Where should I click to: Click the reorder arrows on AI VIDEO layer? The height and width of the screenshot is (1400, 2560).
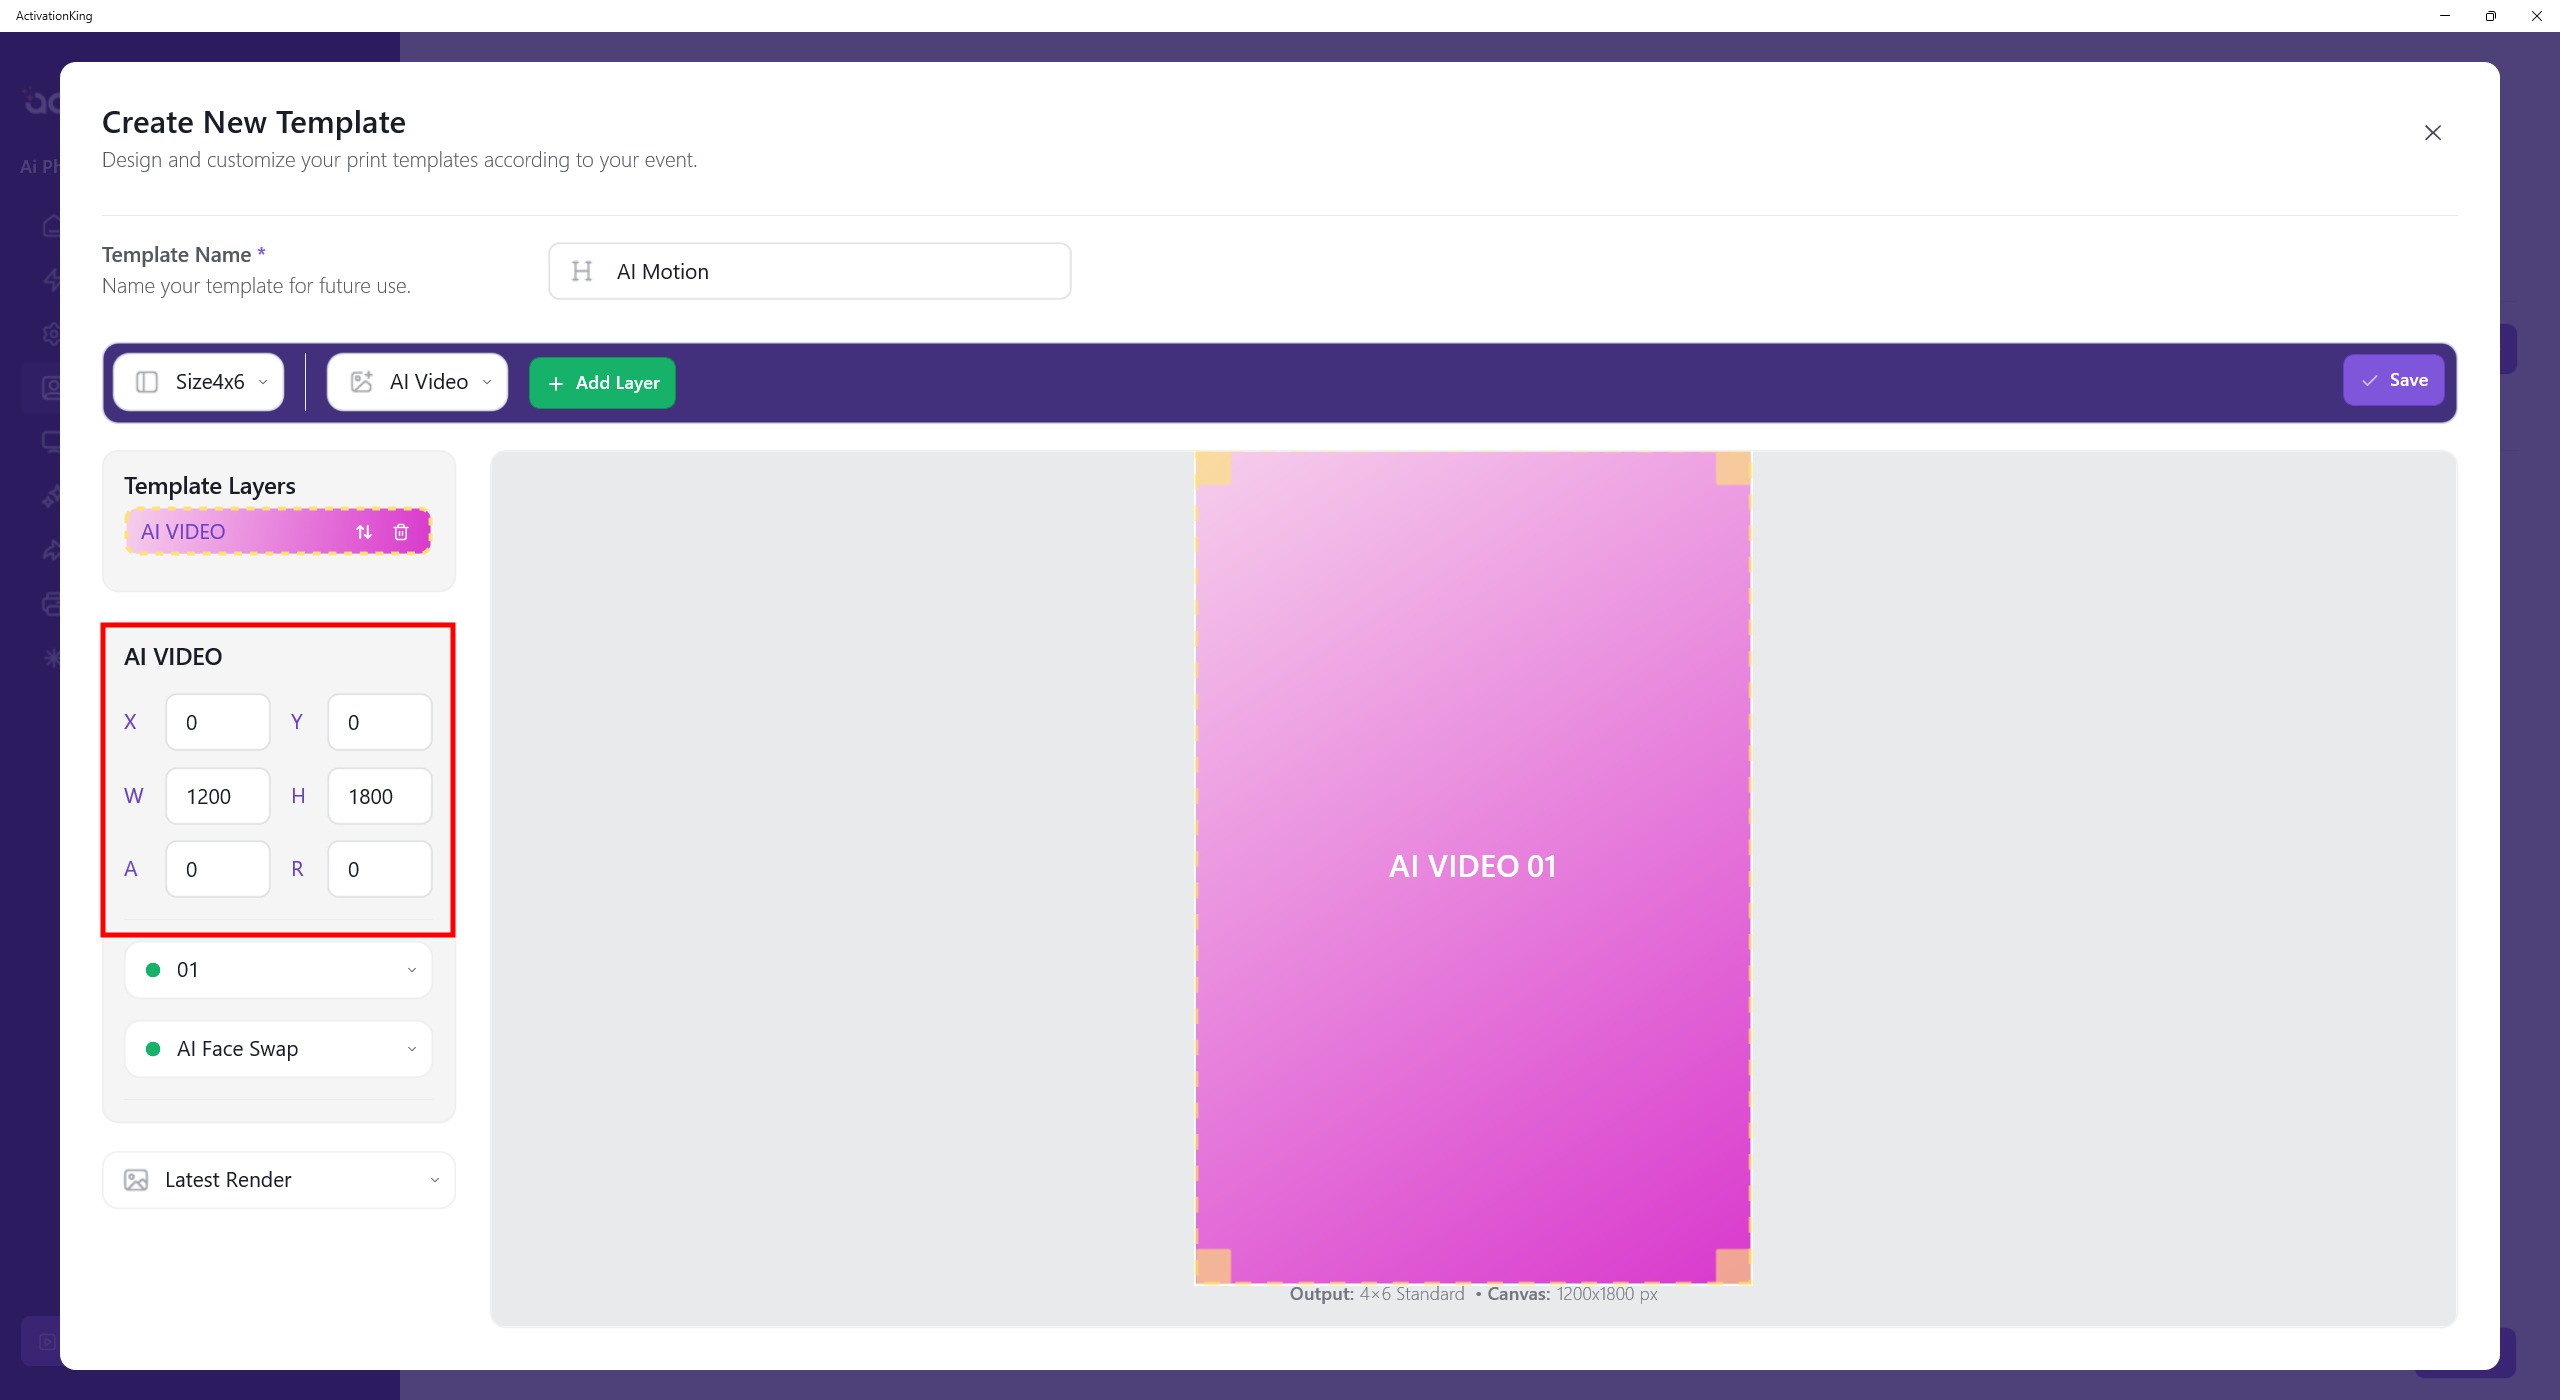click(364, 532)
